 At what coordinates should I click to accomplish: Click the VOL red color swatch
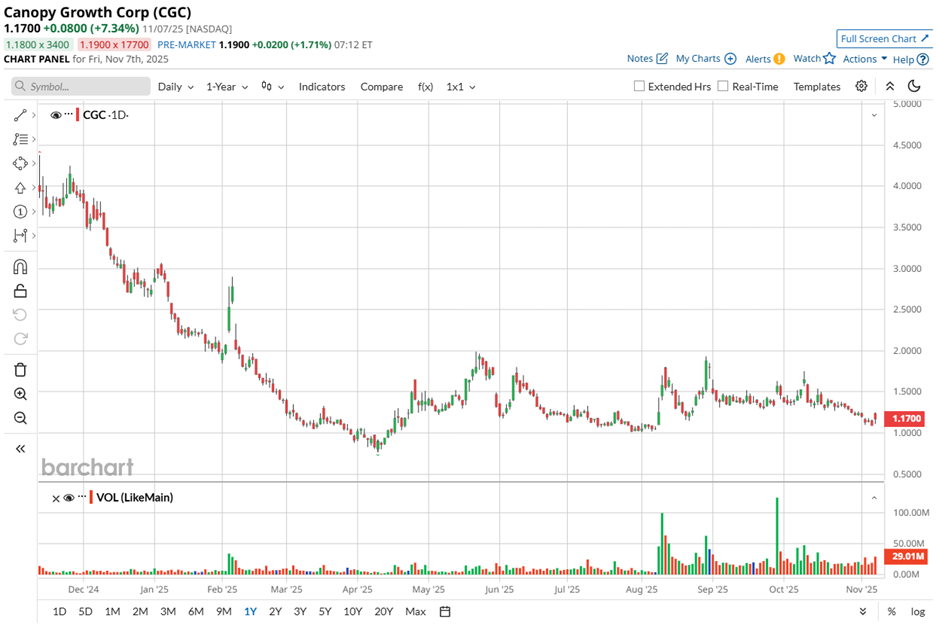pyautogui.click(x=91, y=497)
